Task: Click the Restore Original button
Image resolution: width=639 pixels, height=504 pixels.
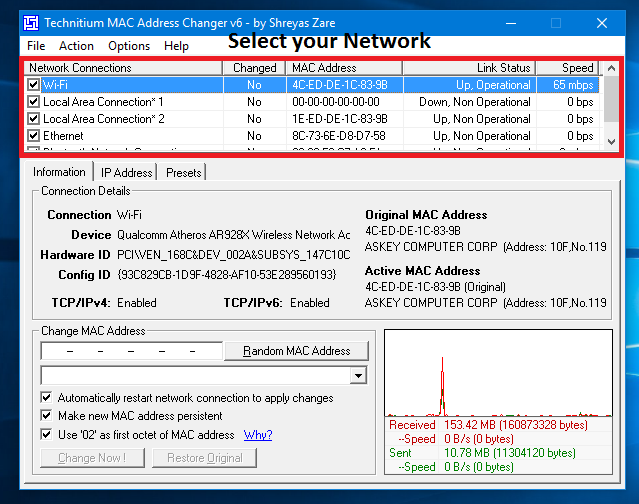Action: (x=205, y=458)
